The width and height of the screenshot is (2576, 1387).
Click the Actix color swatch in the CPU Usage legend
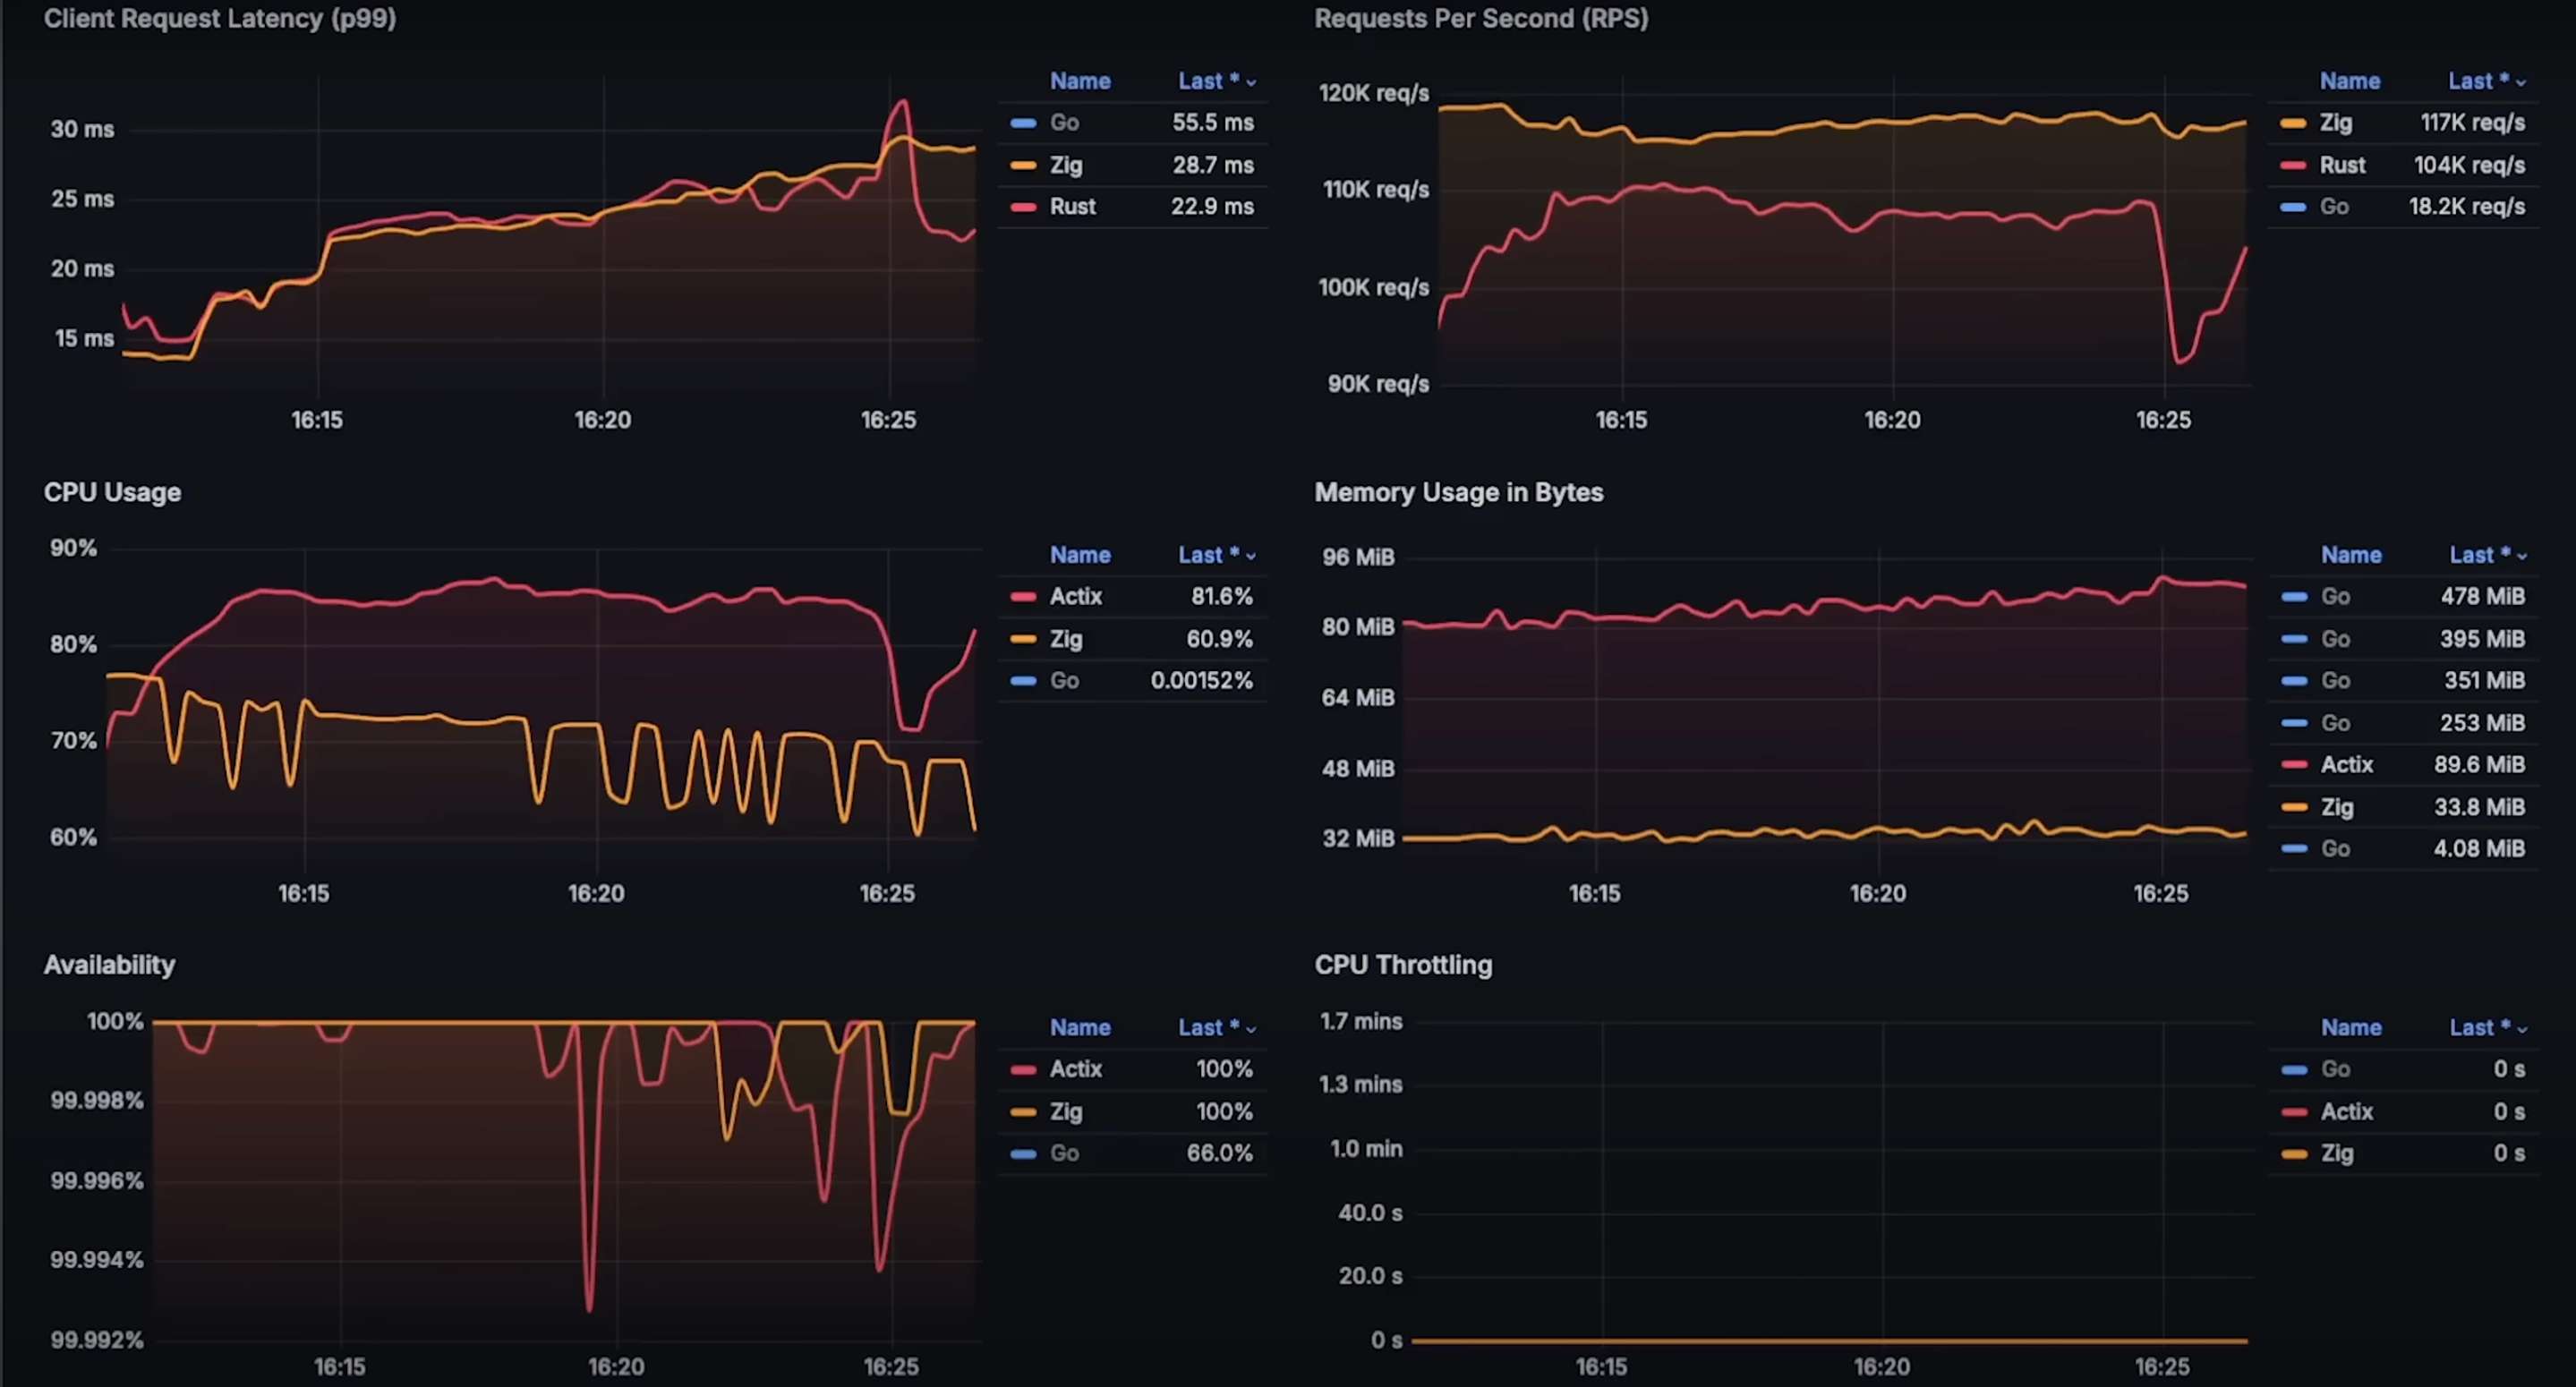pos(1023,597)
